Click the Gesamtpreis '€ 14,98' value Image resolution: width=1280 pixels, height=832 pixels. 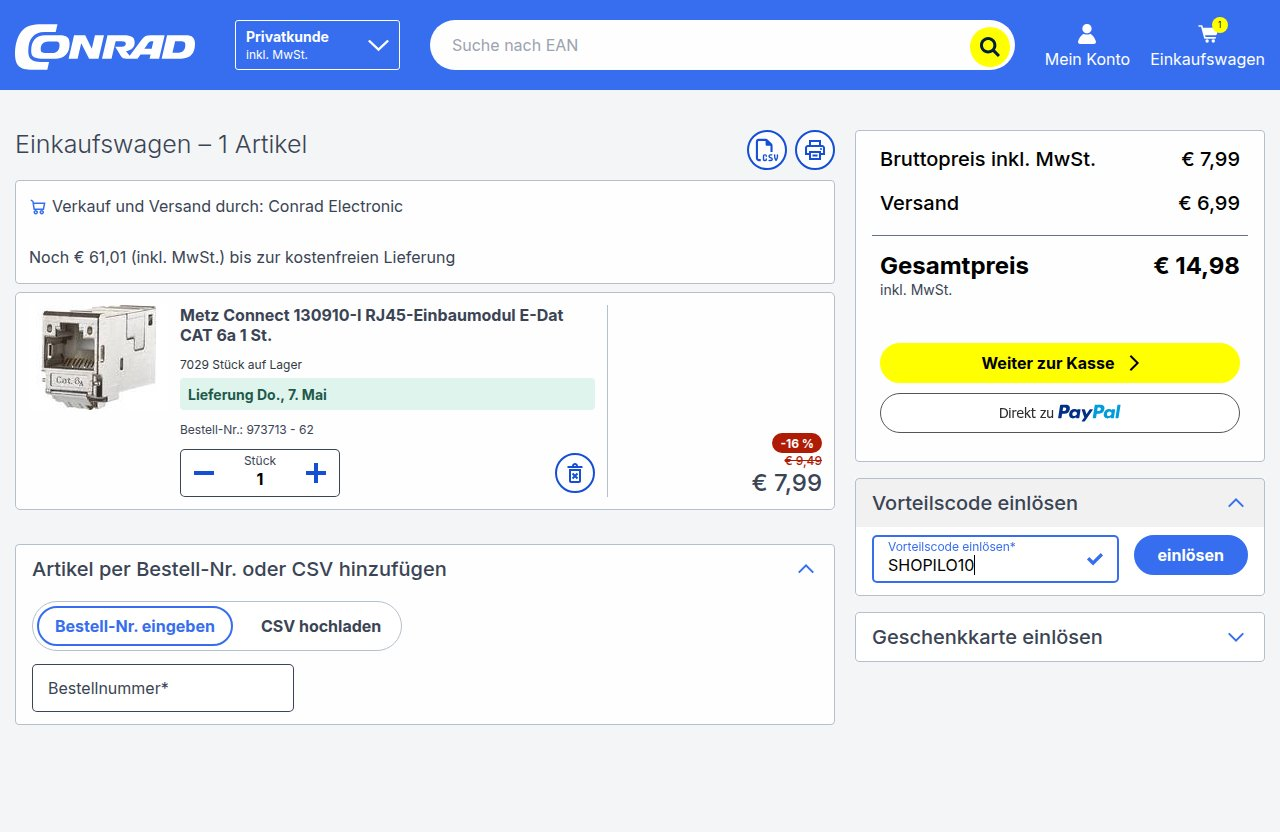pyautogui.click(x=1196, y=266)
